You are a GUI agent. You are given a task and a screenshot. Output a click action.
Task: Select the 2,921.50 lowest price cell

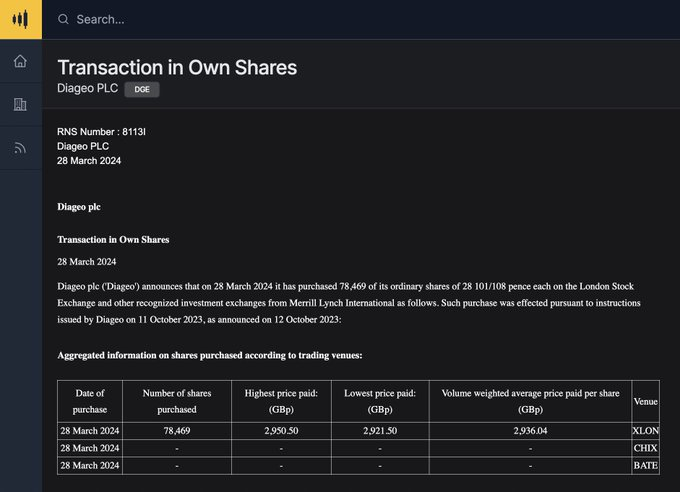tap(380, 431)
